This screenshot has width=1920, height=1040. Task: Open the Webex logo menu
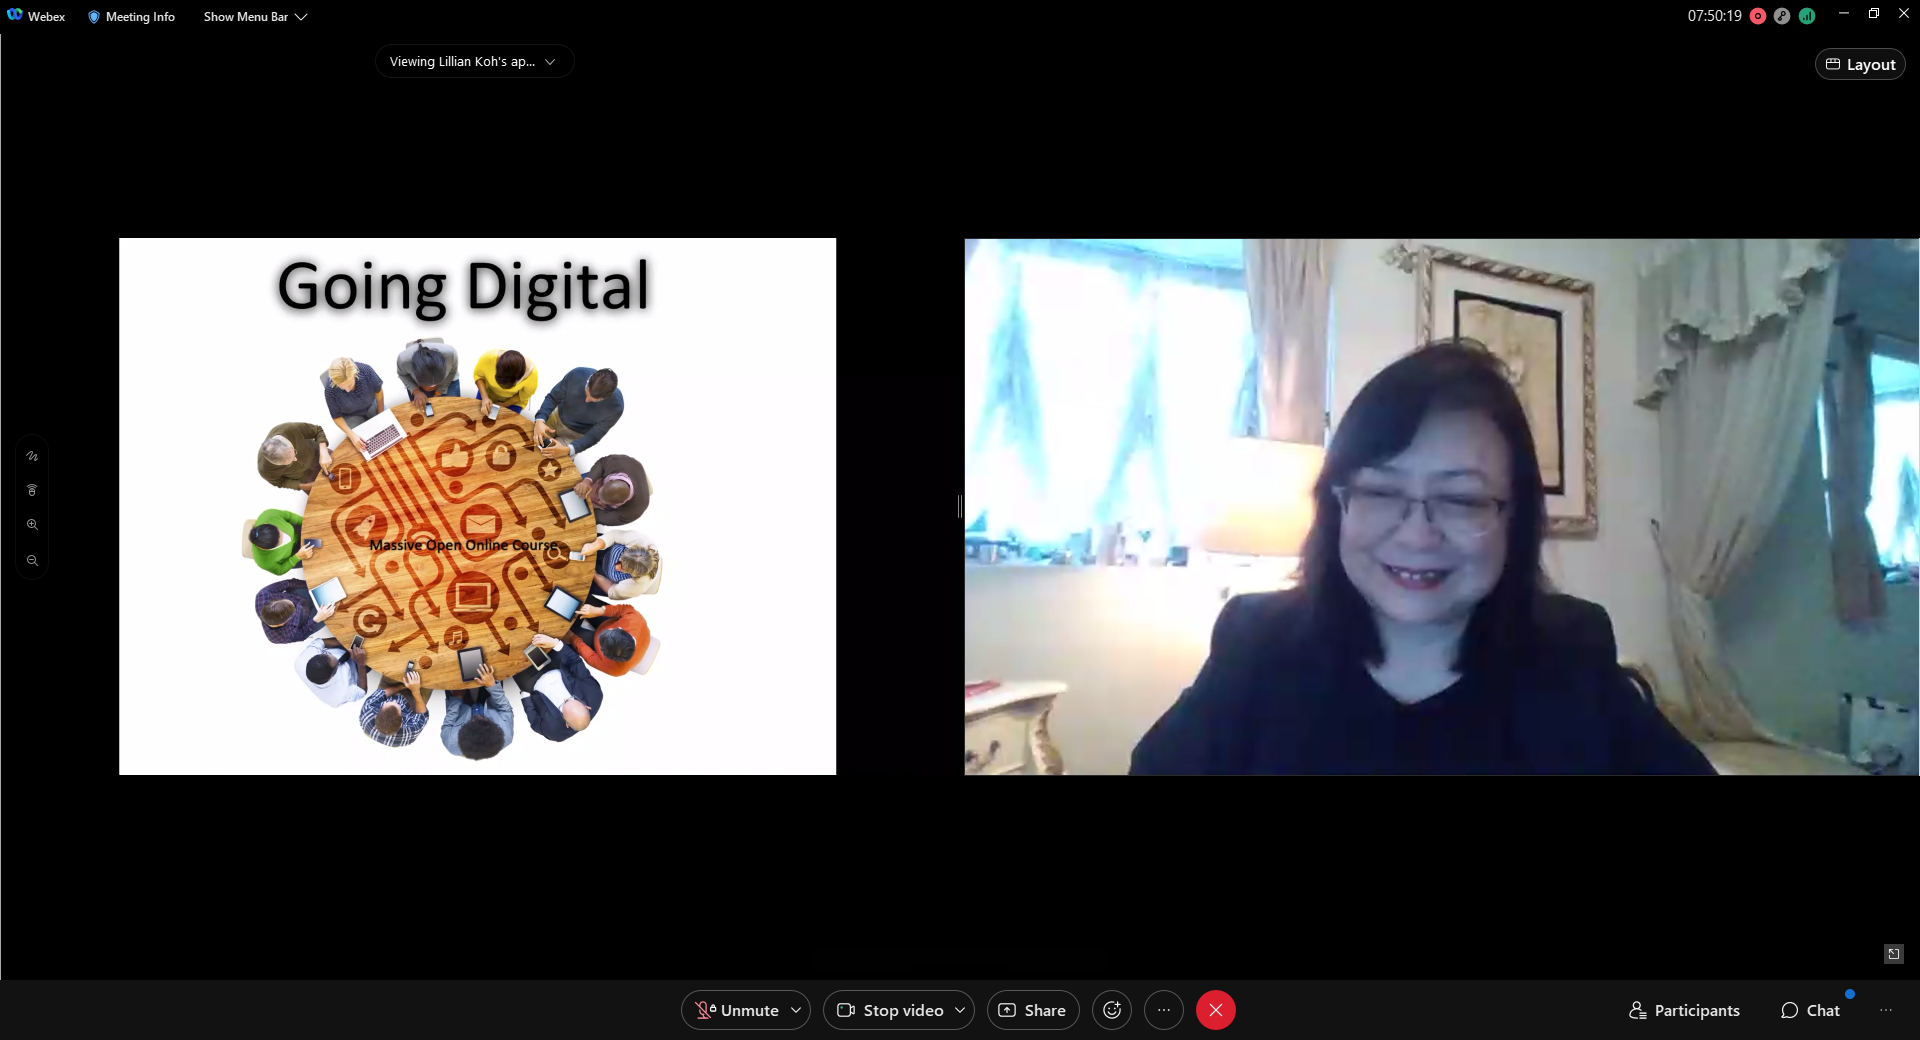point(36,16)
